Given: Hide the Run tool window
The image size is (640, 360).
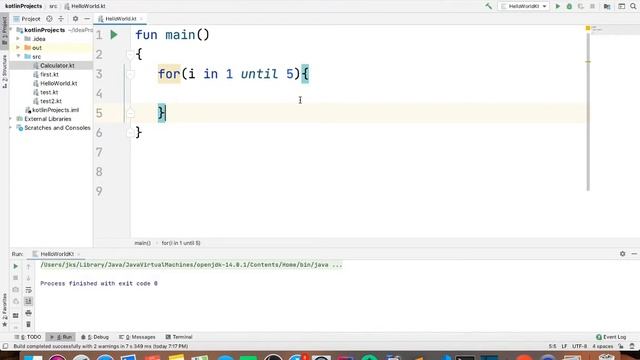Looking at the screenshot, I should 634,254.
